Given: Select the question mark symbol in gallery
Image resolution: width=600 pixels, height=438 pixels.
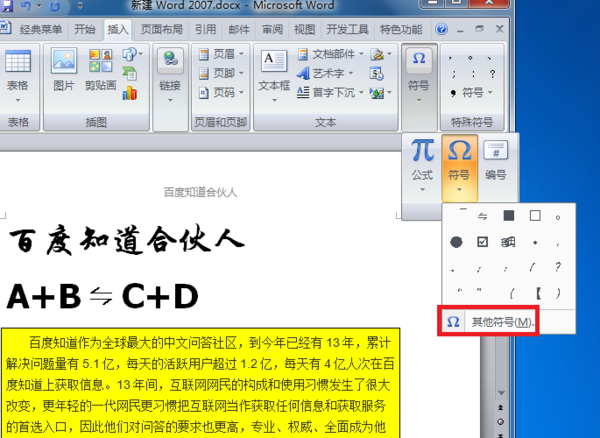Looking at the screenshot, I should click(558, 267).
